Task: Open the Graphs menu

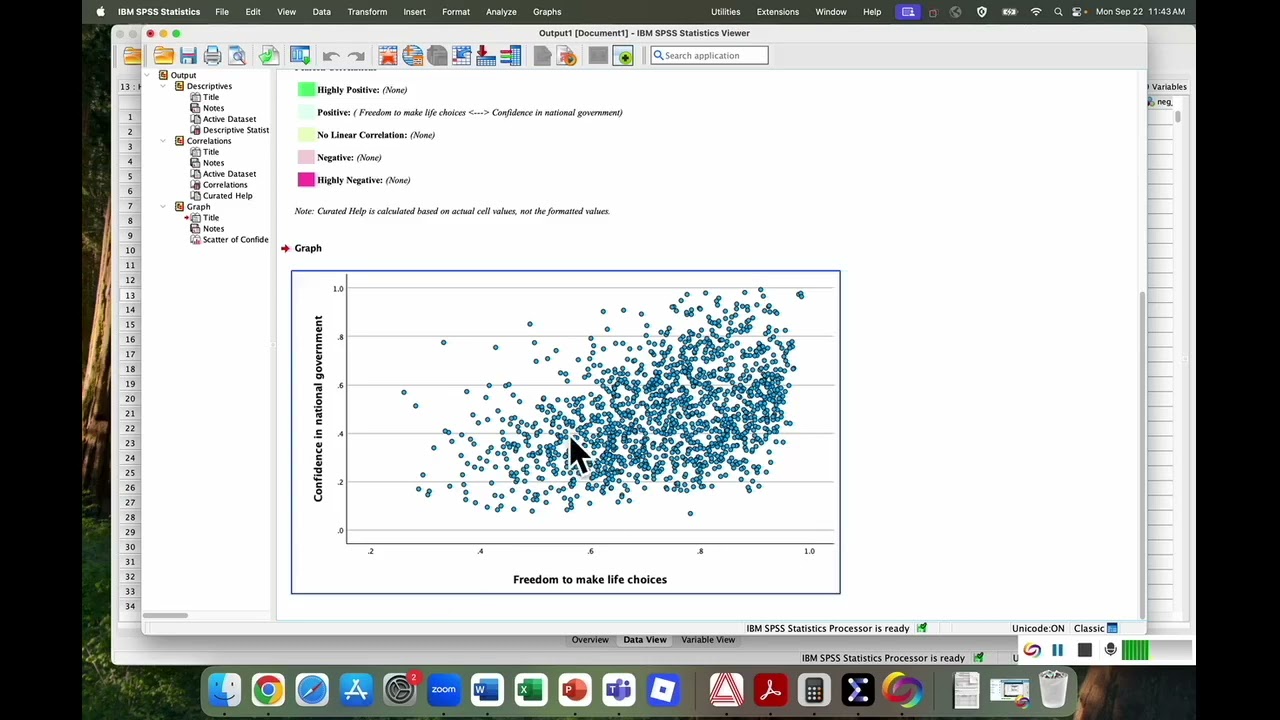Action: coord(547,11)
